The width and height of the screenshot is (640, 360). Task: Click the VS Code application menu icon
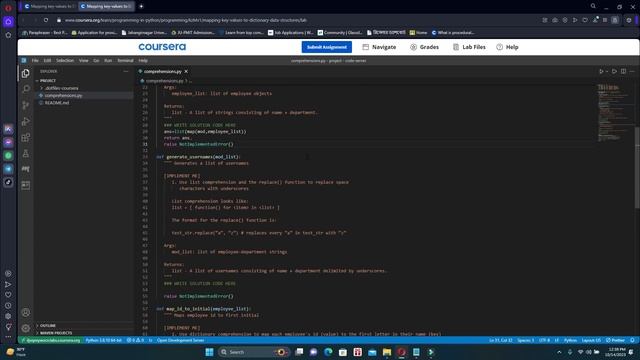click(24, 60)
